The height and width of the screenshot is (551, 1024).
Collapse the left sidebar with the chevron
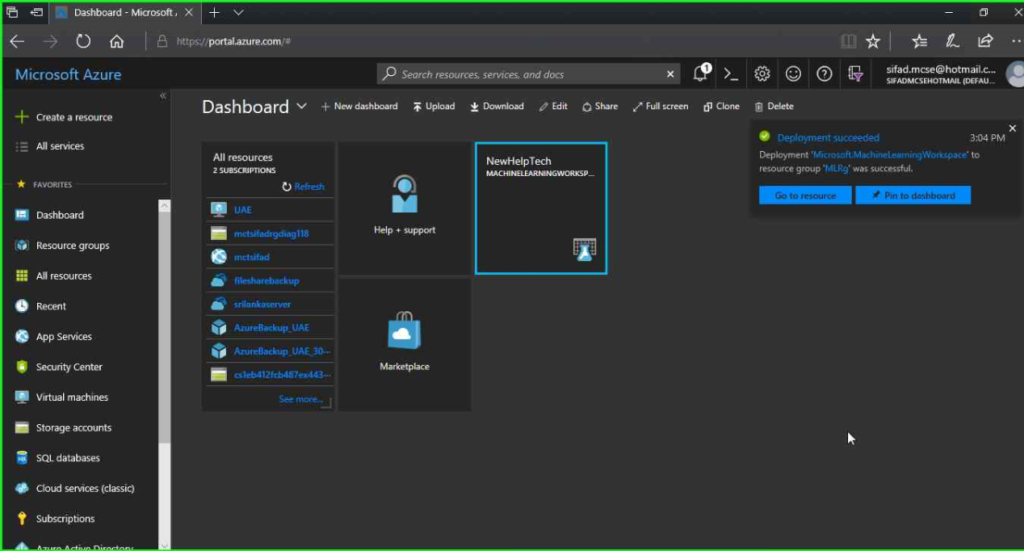point(163,95)
